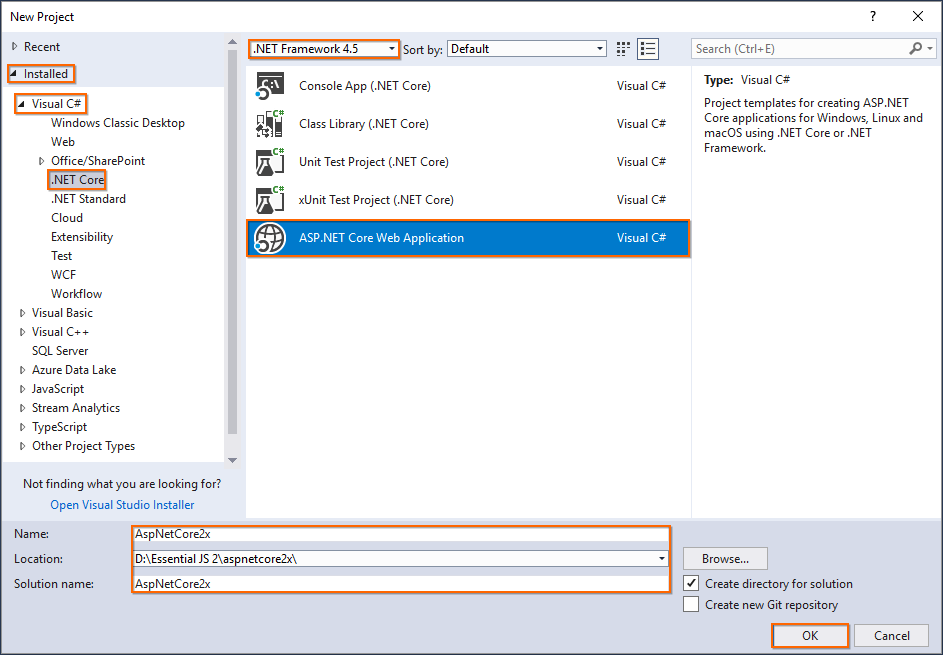Image resolution: width=943 pixels, height=655 pixels.
Task: Expand the Azure Data Lake node
Action: click(22, 370)
